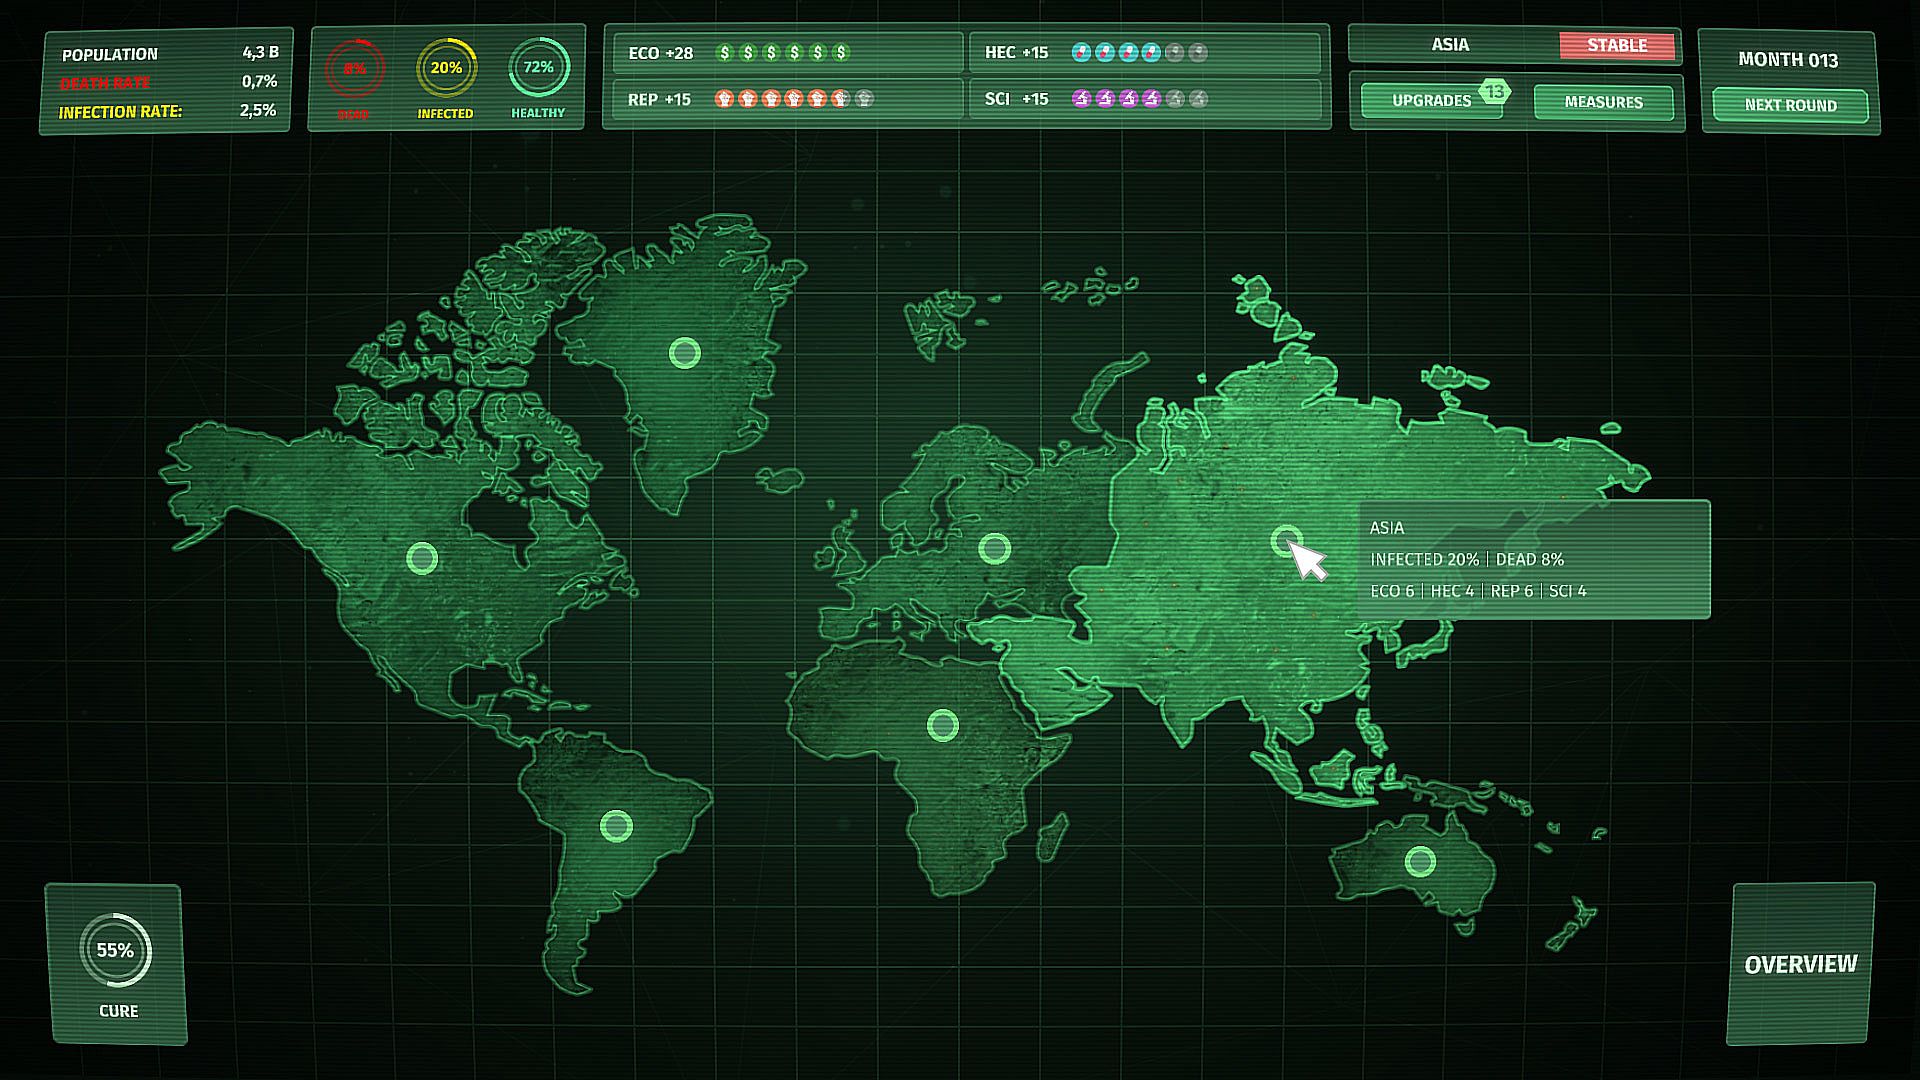The width and height of the screenshot is (1920, 1080).
Task: Open the Upgrades menu
Action: coord(1431,101)
